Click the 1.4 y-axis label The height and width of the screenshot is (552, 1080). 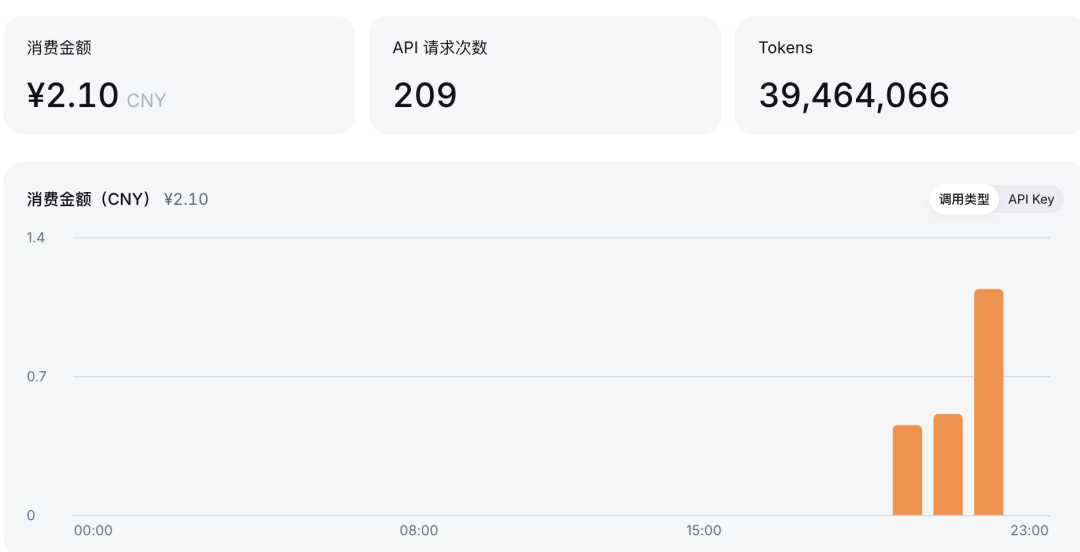point(36,238)
